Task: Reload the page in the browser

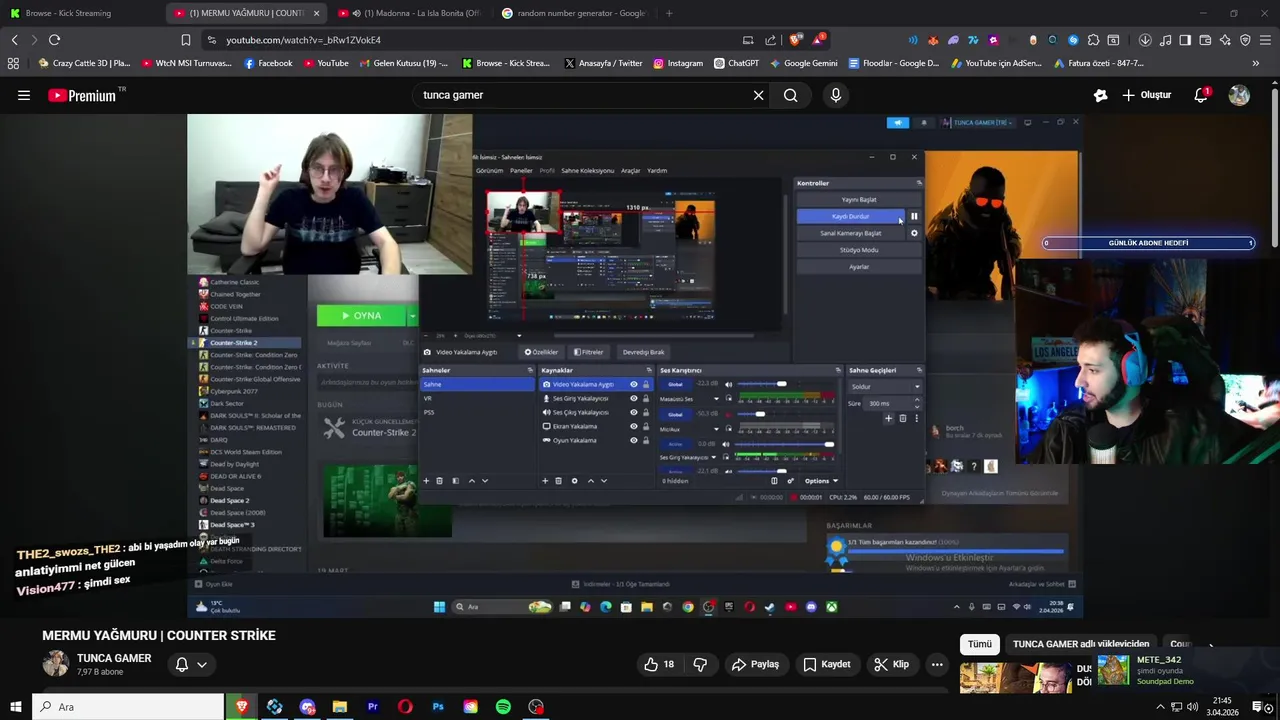Action: [x=54, y=40]
